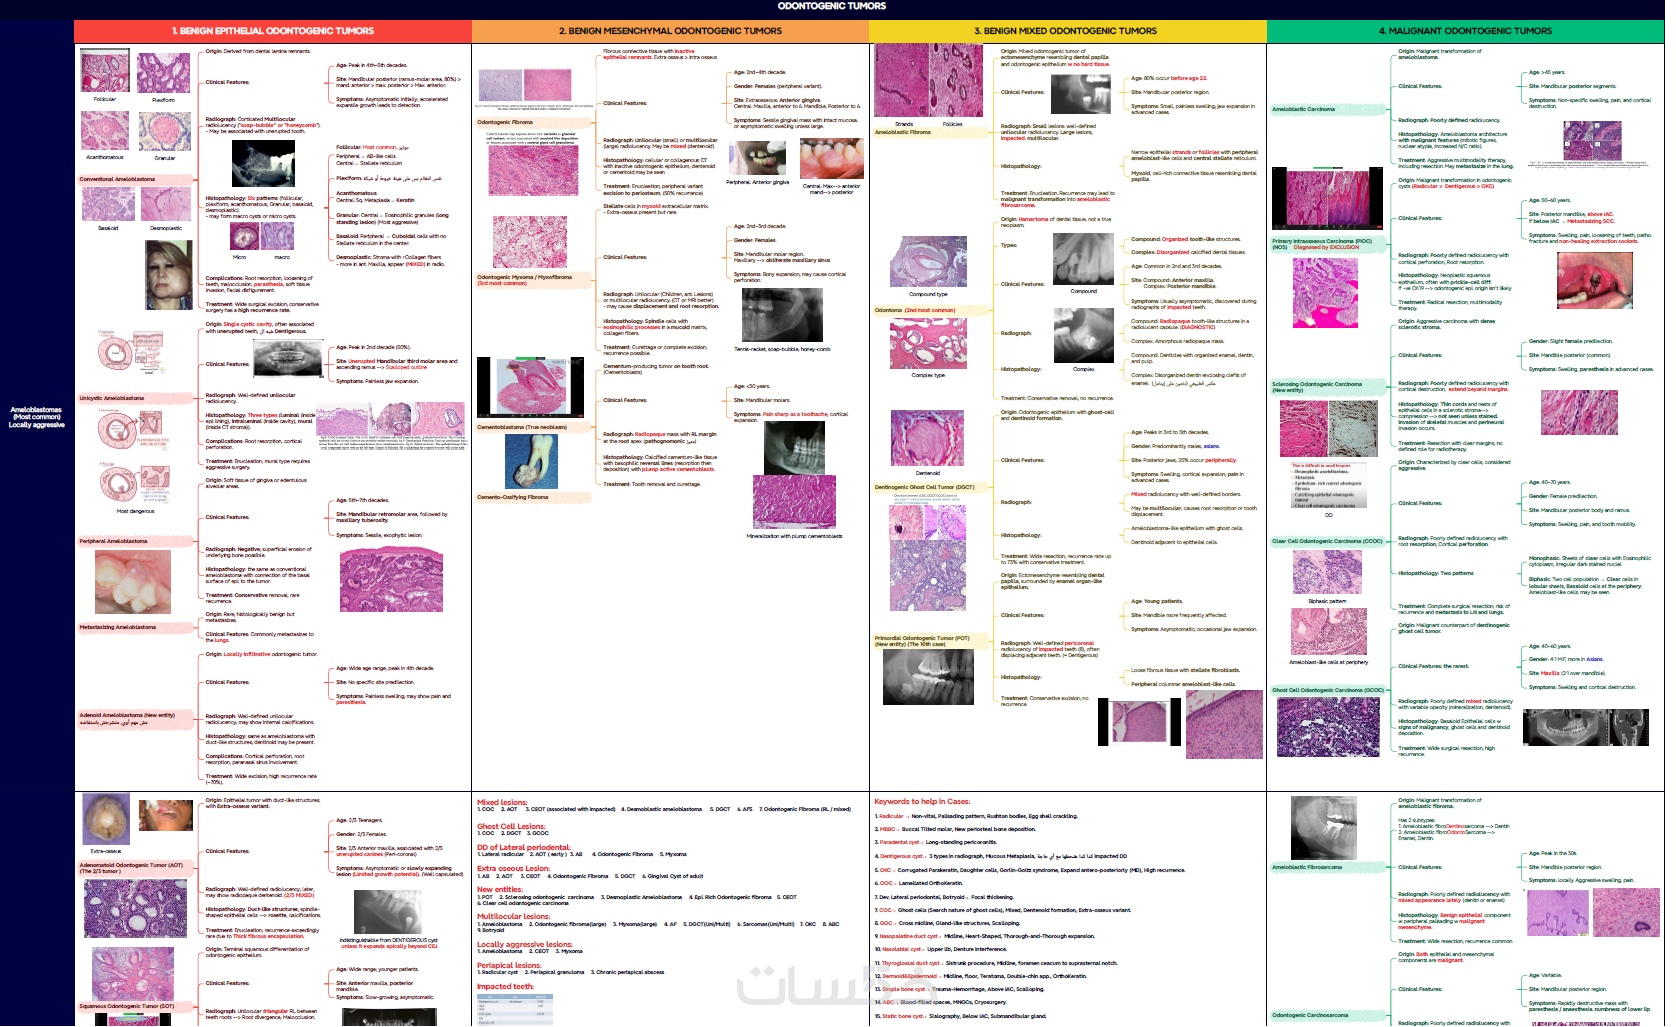The height and width of the screenshot is (1027, 1676).
Task: Open the Dentinoid histology thumbnail
Action: point(927,437)
